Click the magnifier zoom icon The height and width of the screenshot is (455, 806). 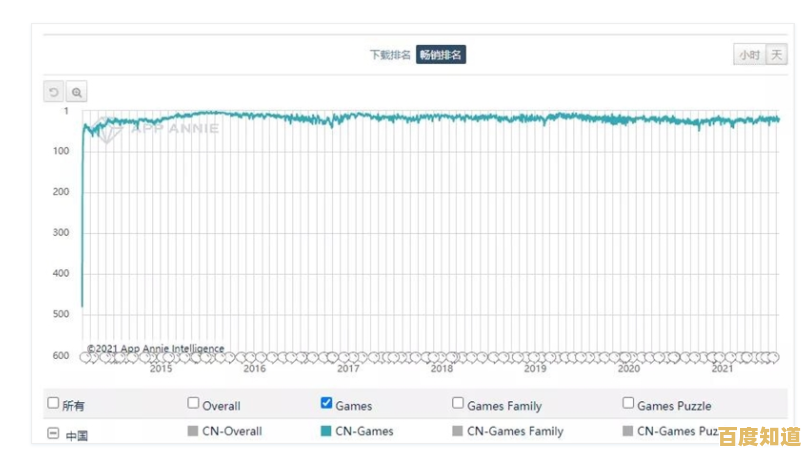coord(77,92)
